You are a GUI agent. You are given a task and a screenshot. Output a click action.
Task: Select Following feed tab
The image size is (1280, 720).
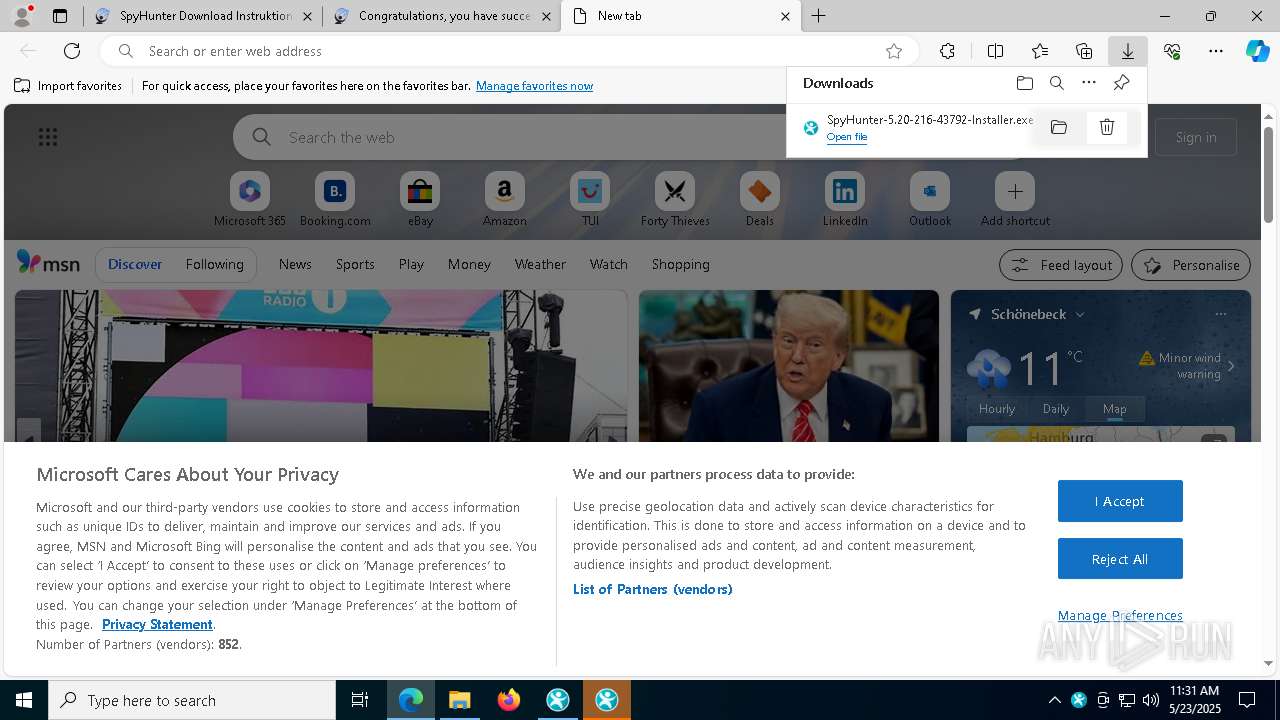[x=214, y=264]
